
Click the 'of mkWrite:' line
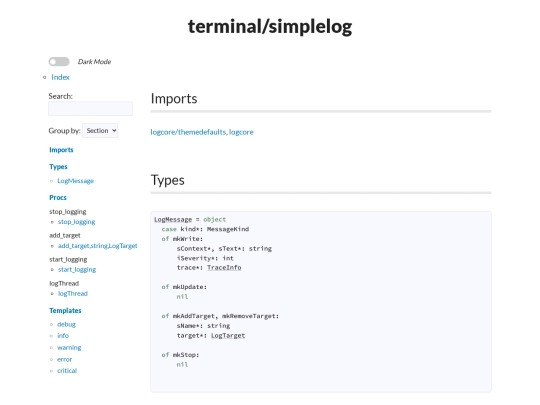tap(182, 239)
